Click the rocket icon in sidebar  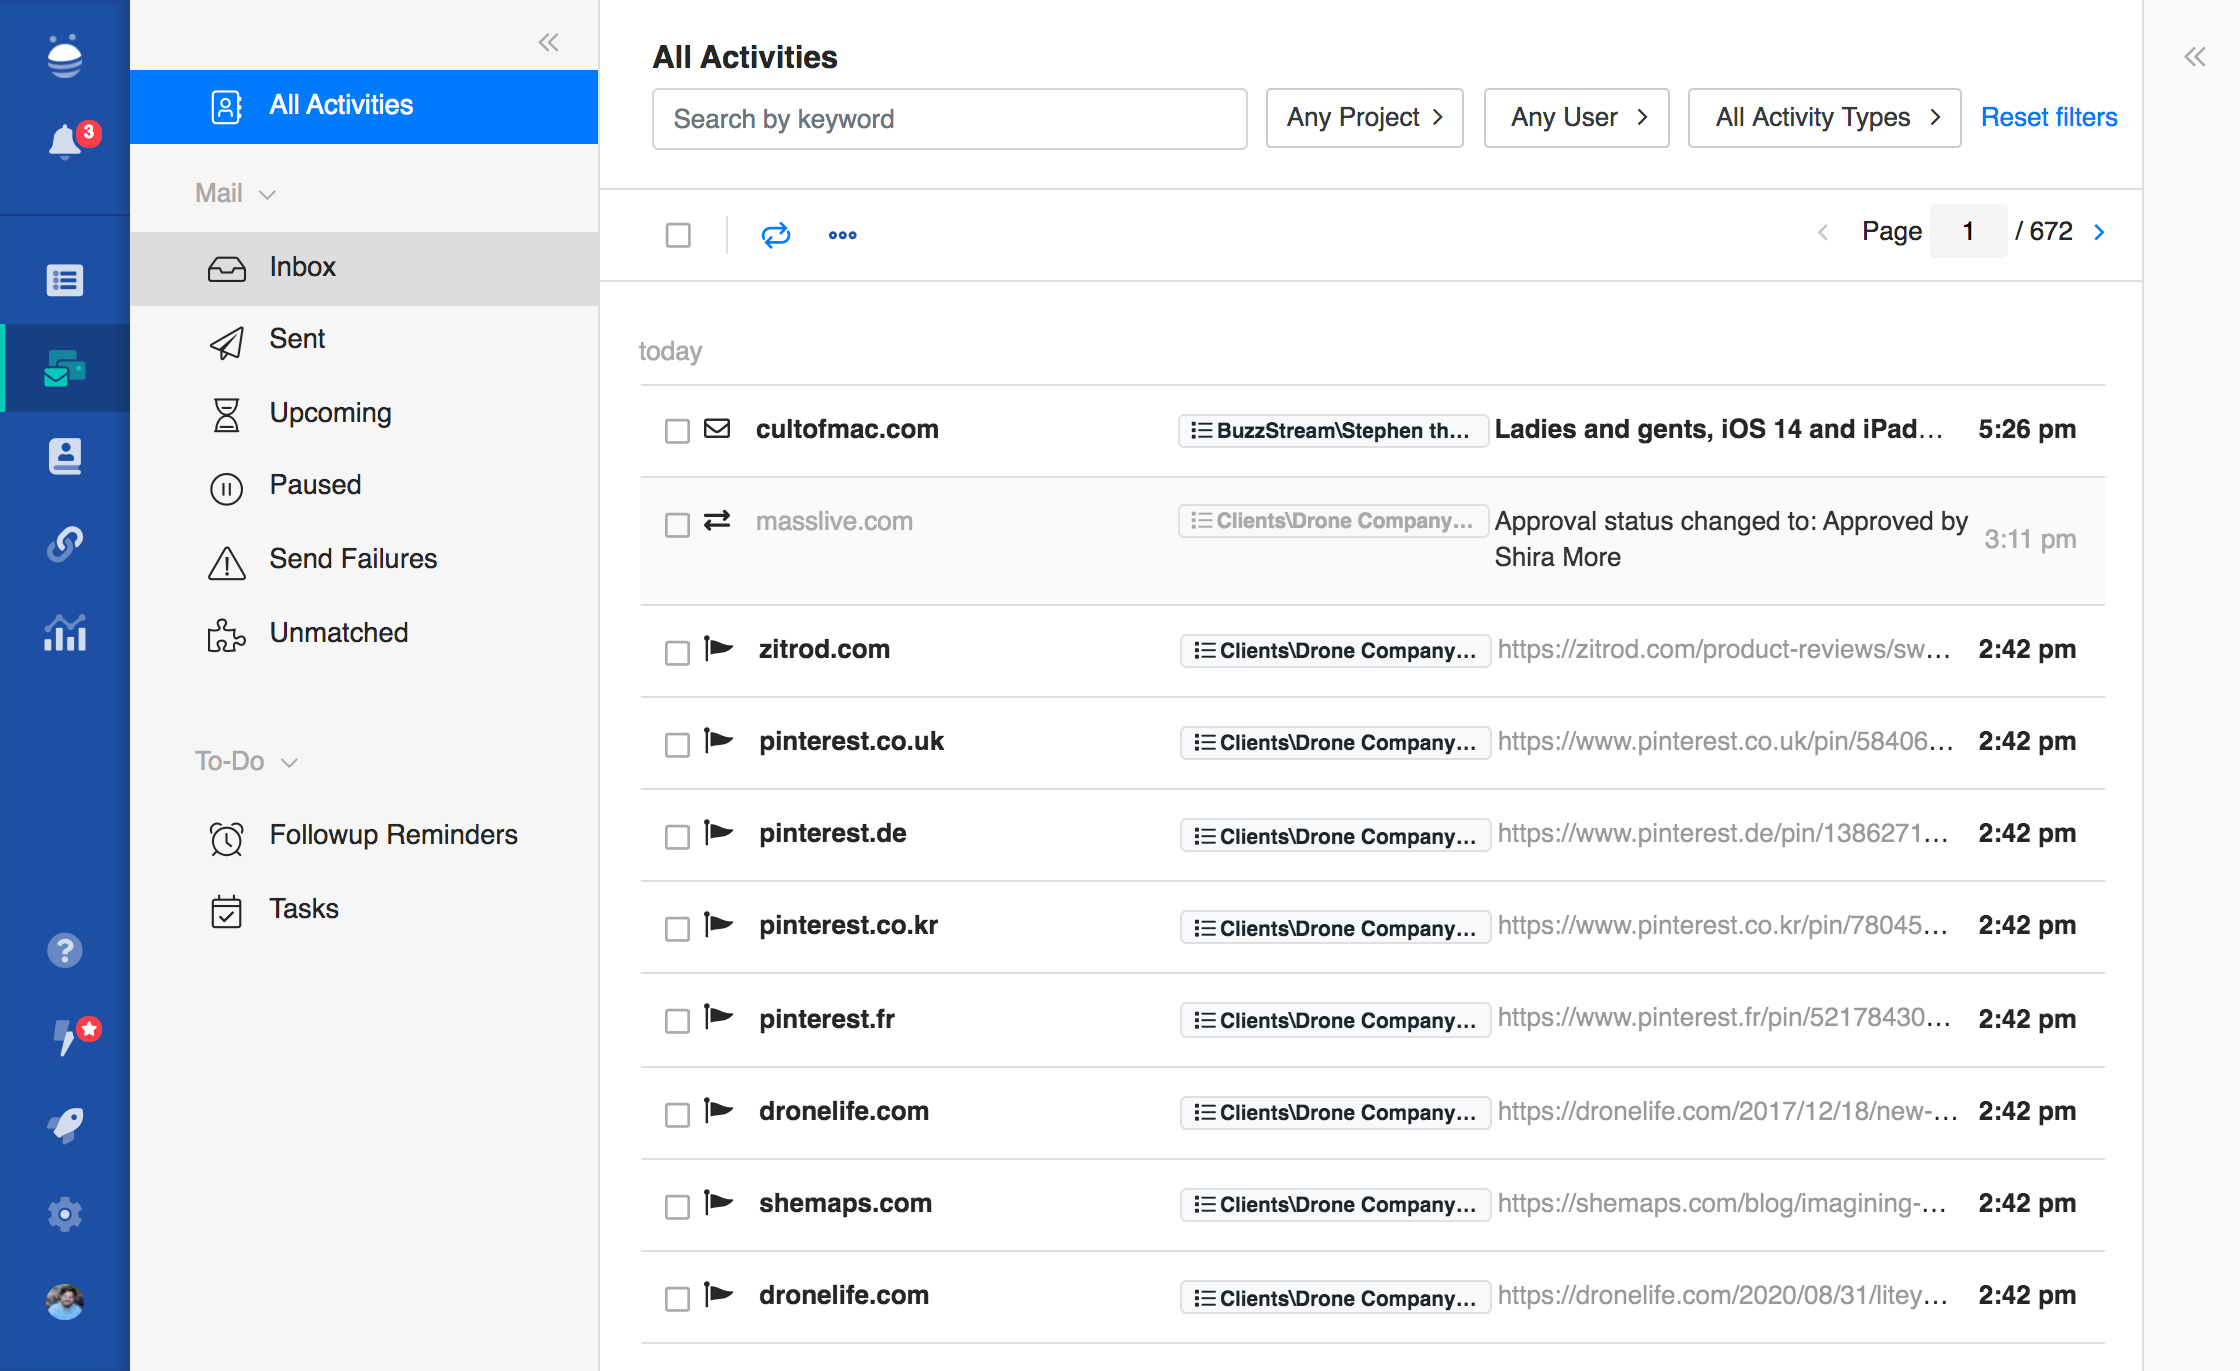pyautogui.click(x=65, y=1125)
